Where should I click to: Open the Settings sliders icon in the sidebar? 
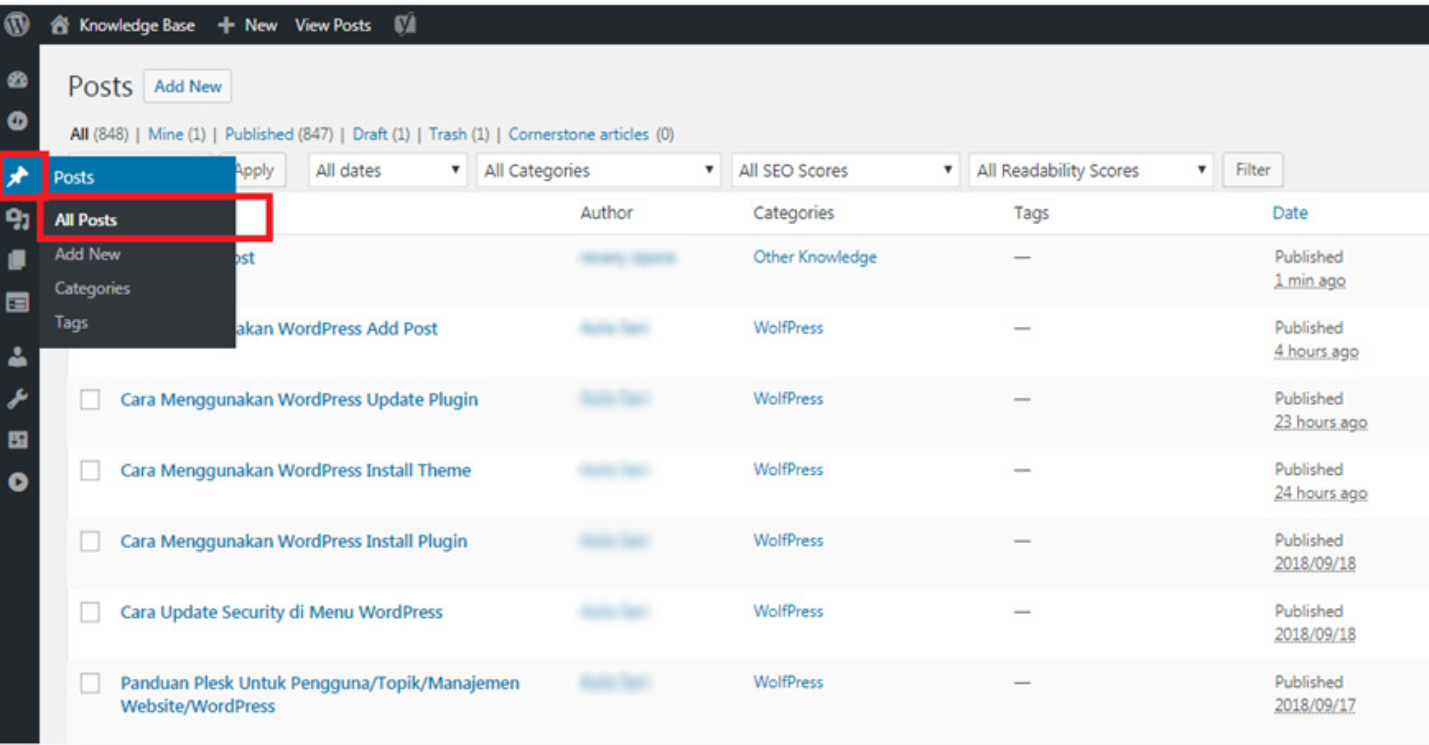click(x=17, y=440)
